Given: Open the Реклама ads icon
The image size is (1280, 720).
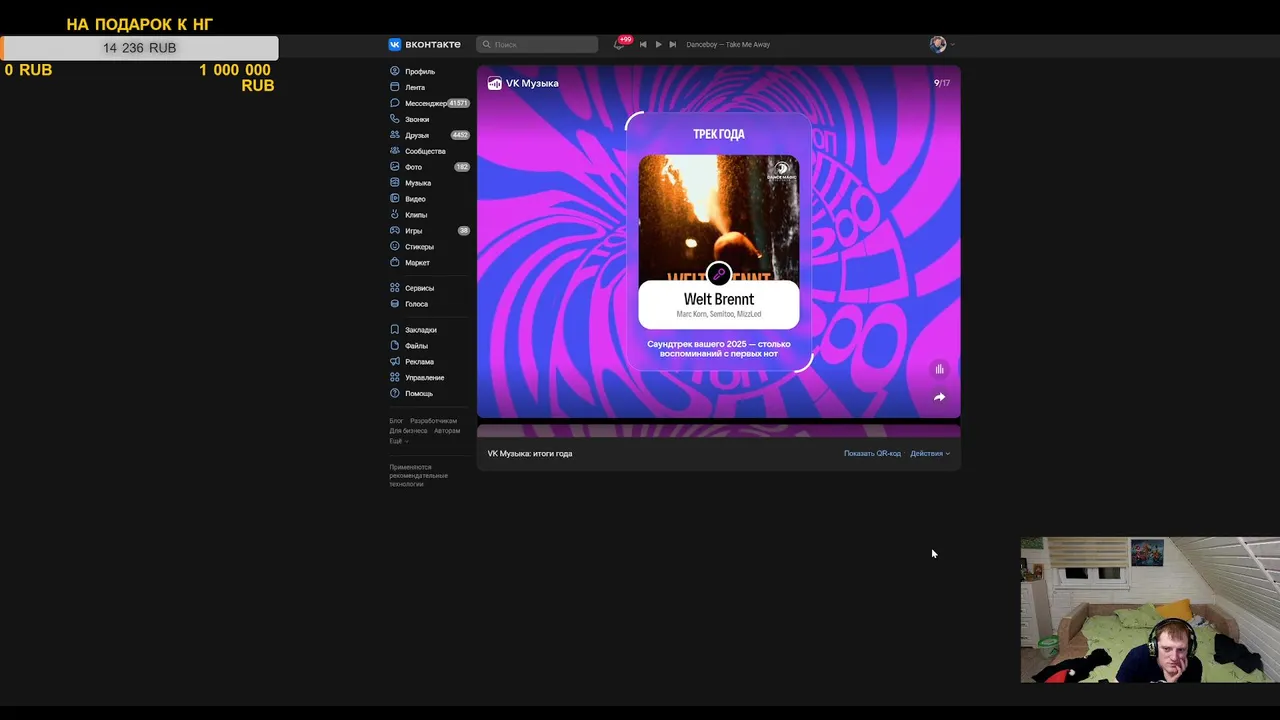Looking at the screenshot, I should coord(395,362).
